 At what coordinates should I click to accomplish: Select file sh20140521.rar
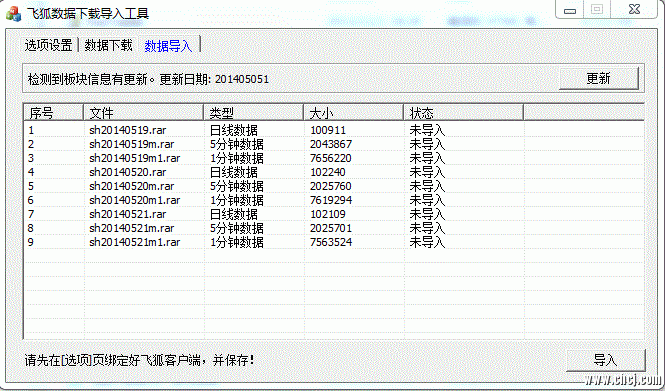(128, 214)
